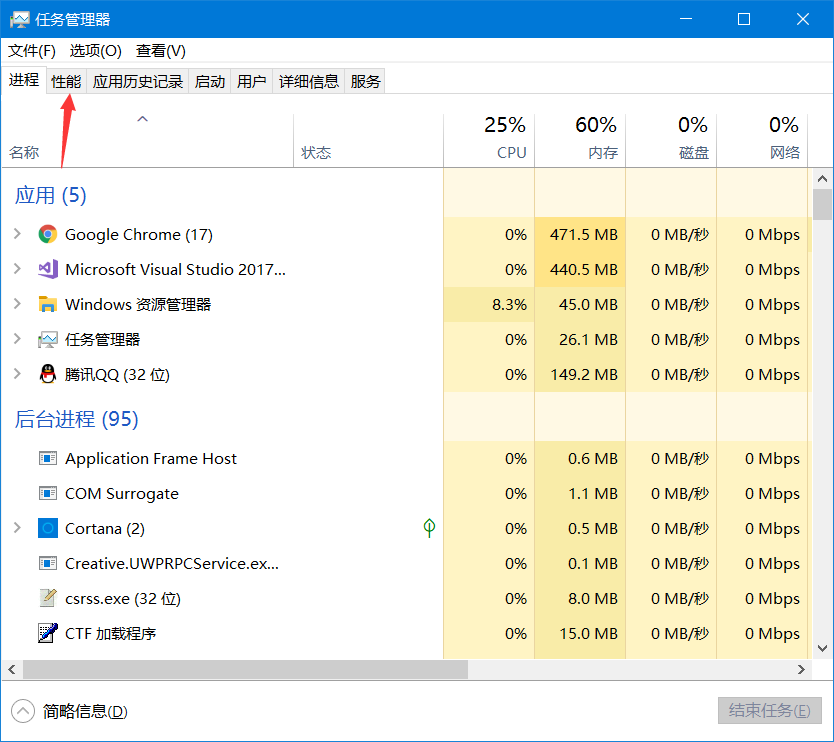This screenshot has height=742, width=834.
Task: Expand the Microsoft Visual Studio 2017 group
Action: pos(17,269)
